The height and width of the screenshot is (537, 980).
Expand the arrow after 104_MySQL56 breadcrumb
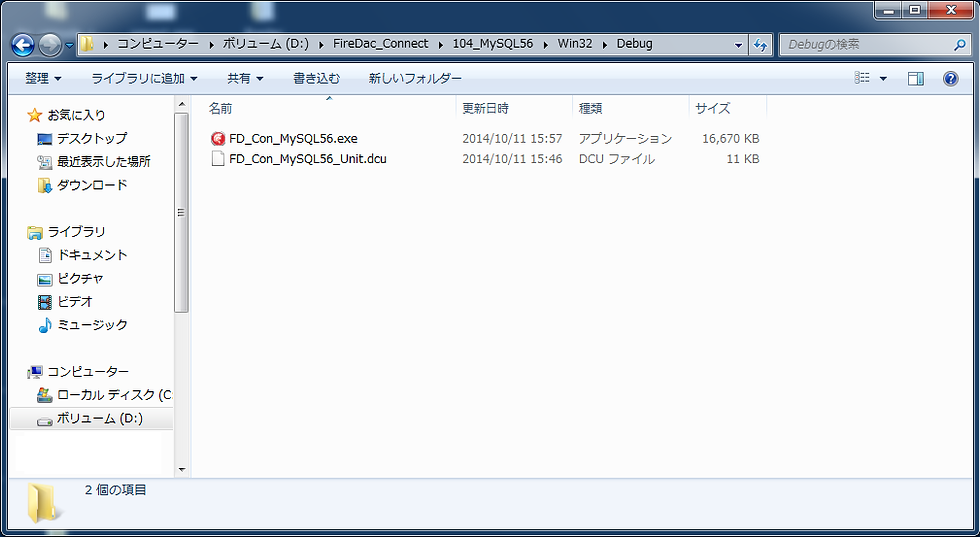point(546,44)
